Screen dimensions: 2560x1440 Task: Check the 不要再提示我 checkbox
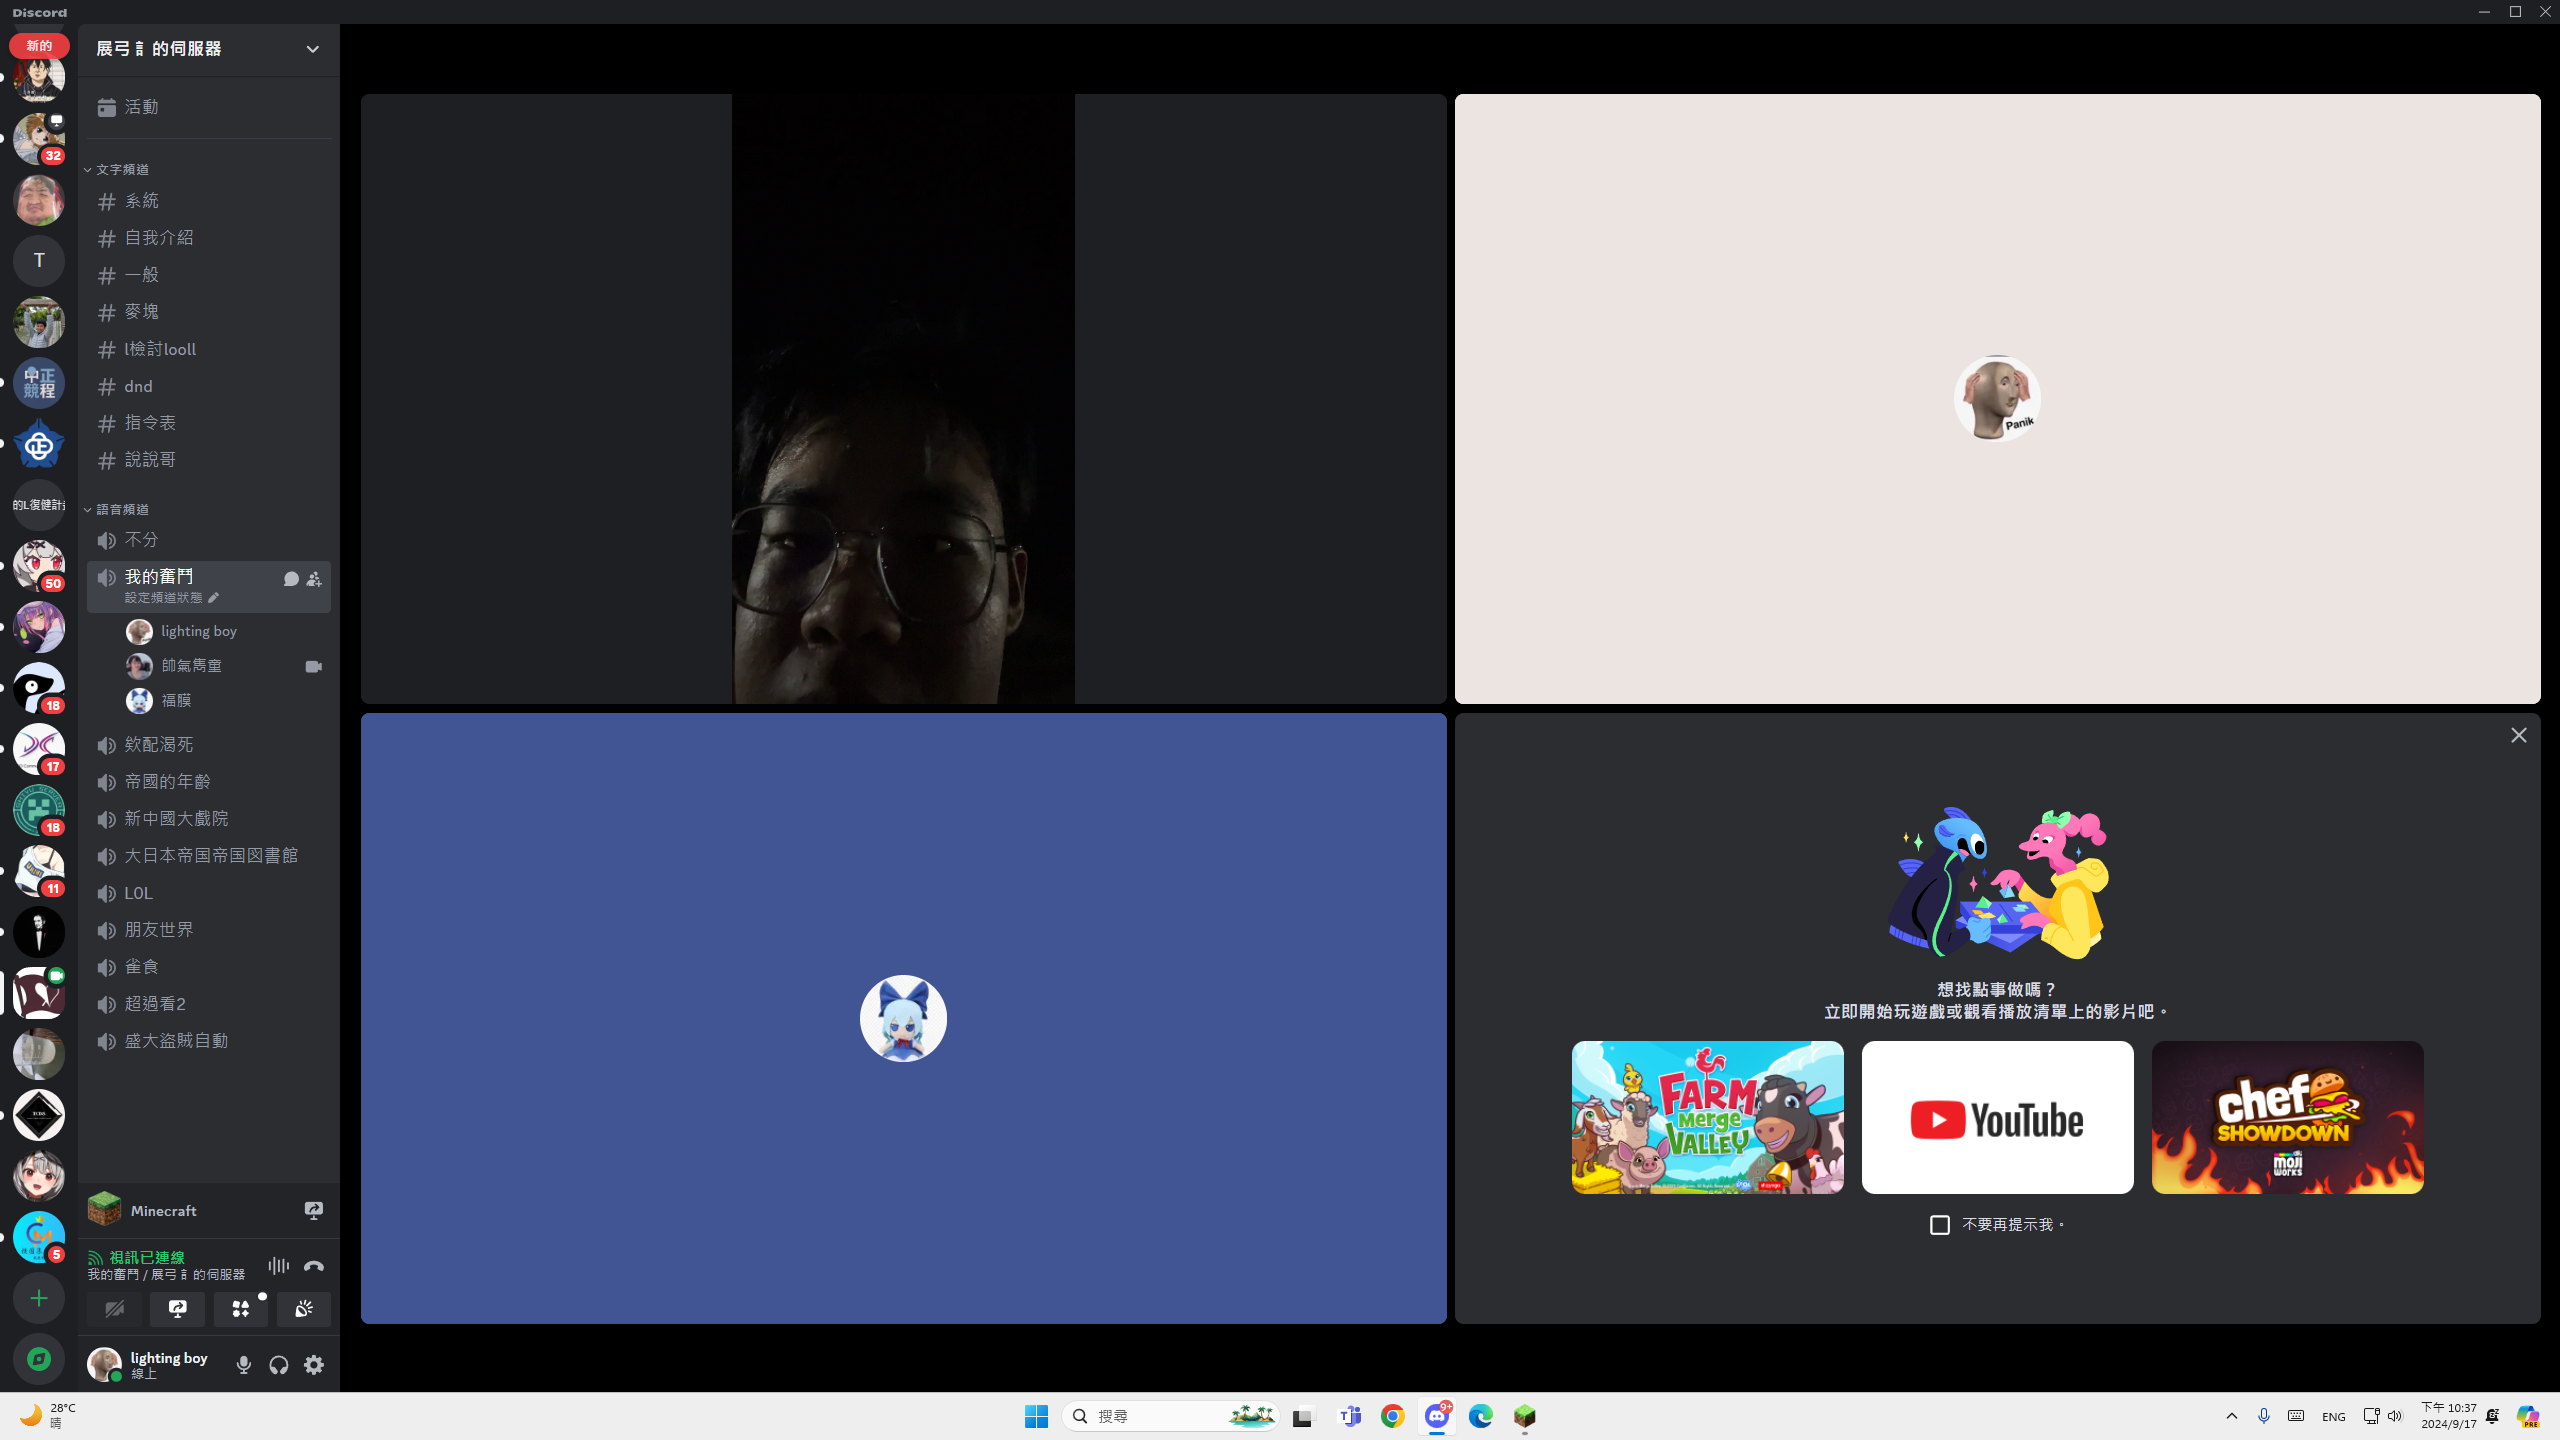pos(1940,1225)
